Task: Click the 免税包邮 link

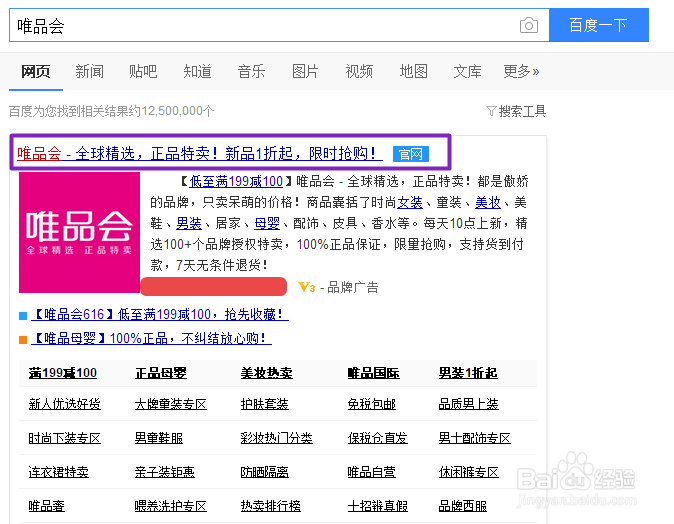Action: coord(372,404)
